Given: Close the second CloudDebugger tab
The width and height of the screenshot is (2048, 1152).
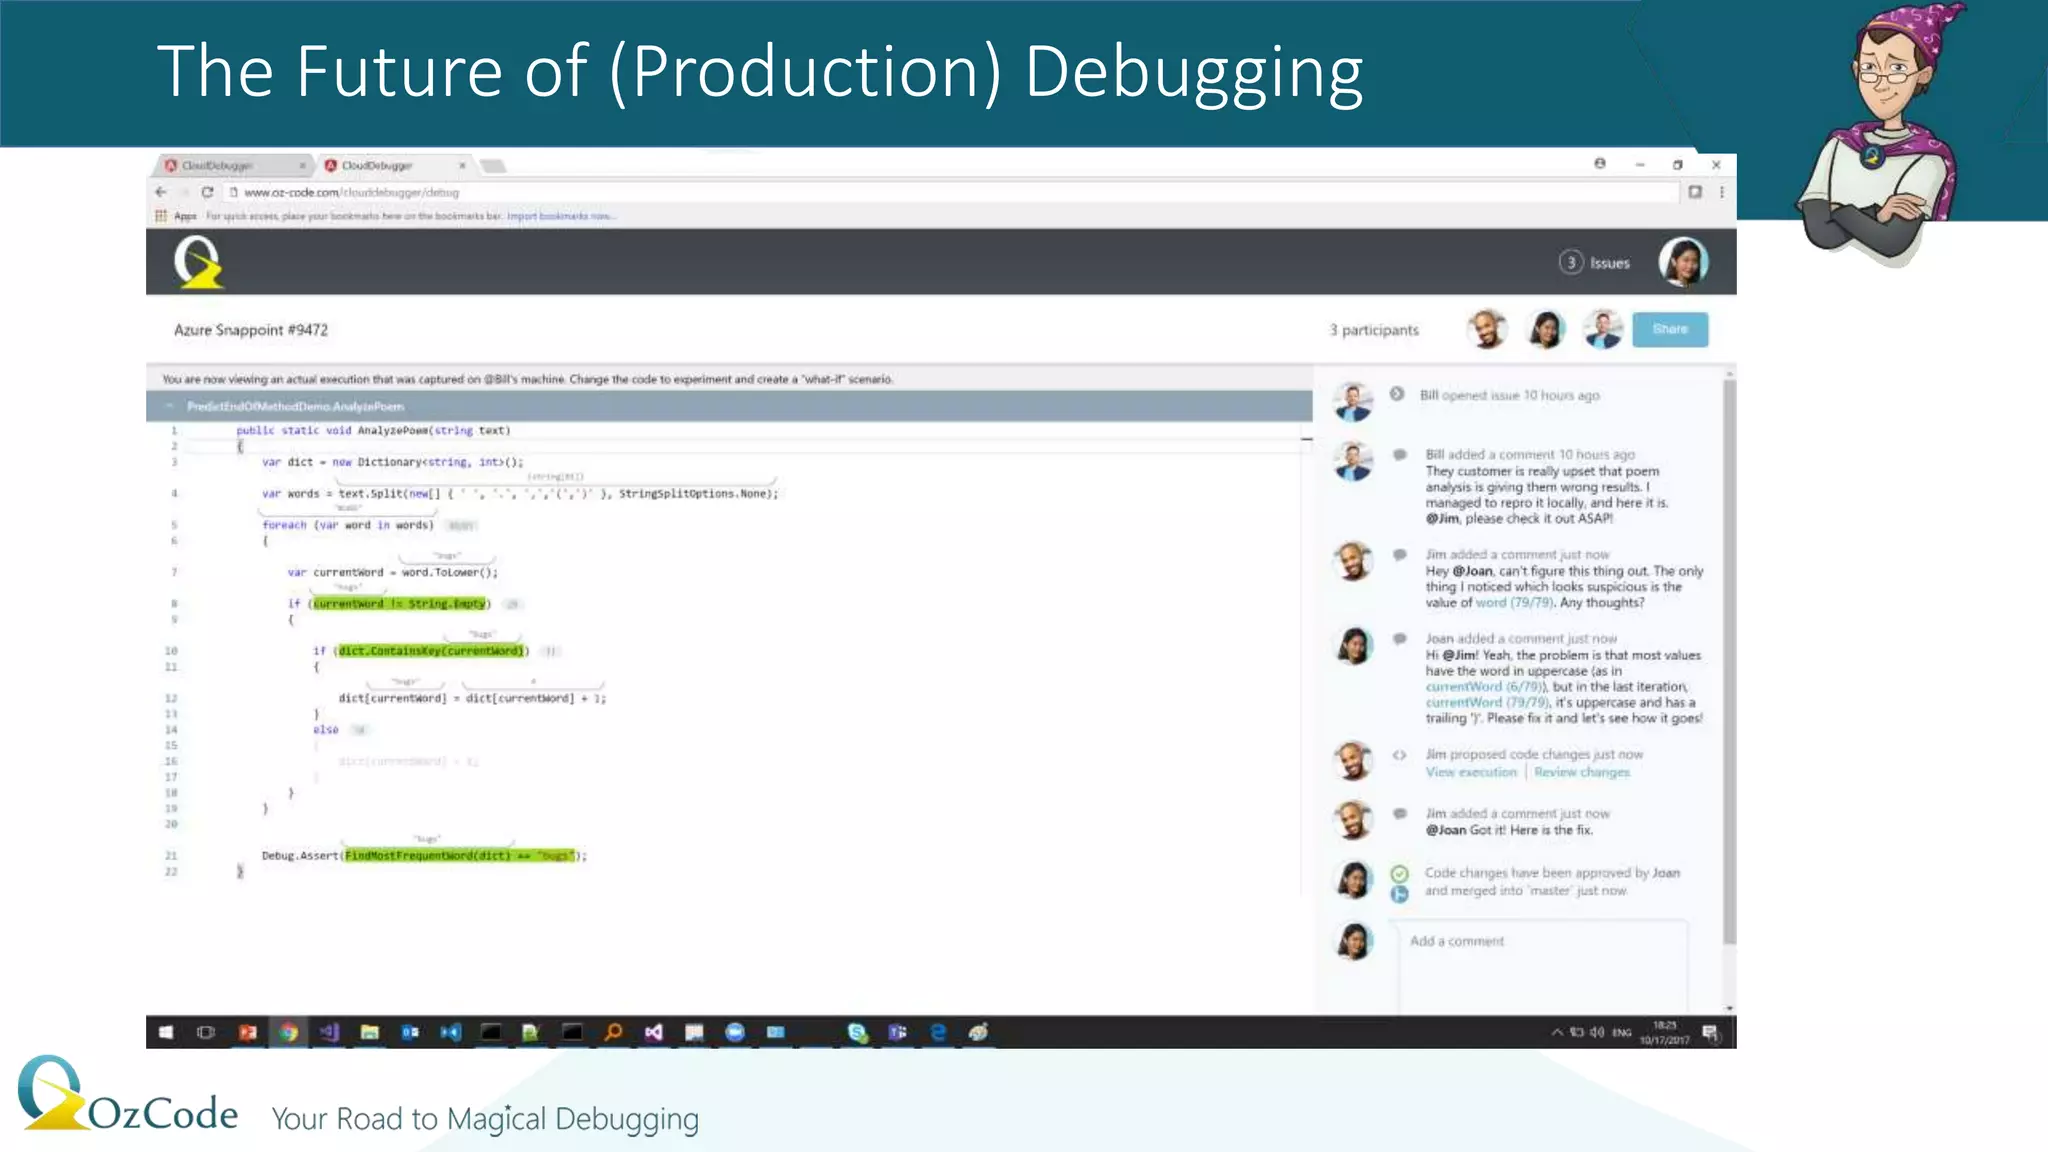Looking at the screenshot, I should (462, 165).
